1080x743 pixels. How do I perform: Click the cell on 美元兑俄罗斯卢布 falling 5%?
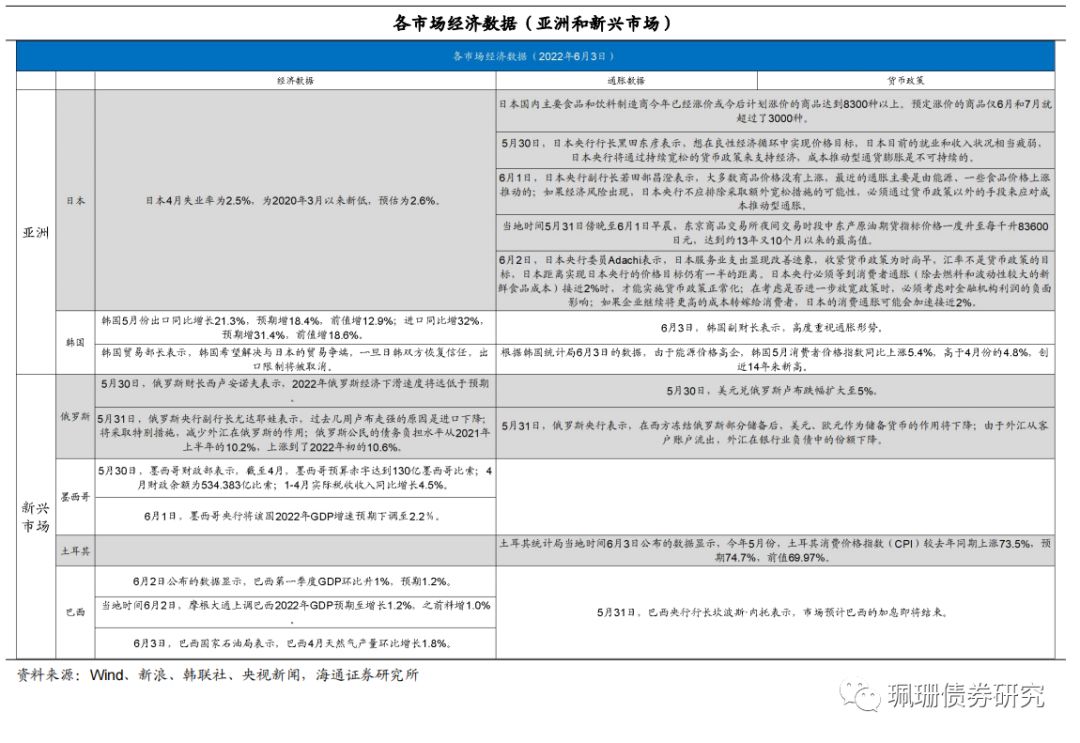776,390
